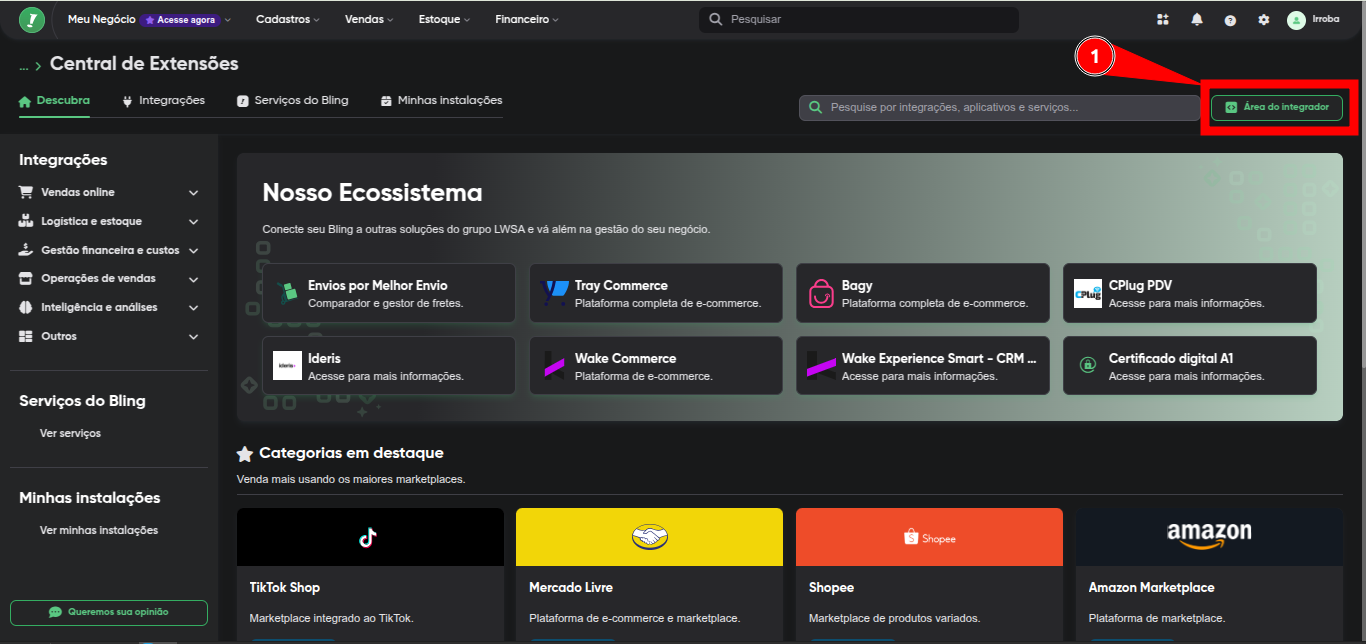Image resolution: width=1366 pixels, height=644 pixels.
Task: Click the Irroba user avatar
Action: 1296,20
